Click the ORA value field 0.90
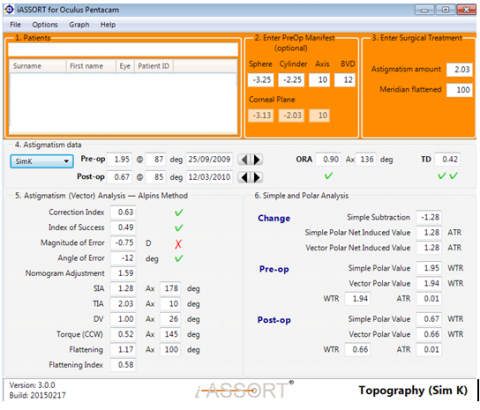 328,159
